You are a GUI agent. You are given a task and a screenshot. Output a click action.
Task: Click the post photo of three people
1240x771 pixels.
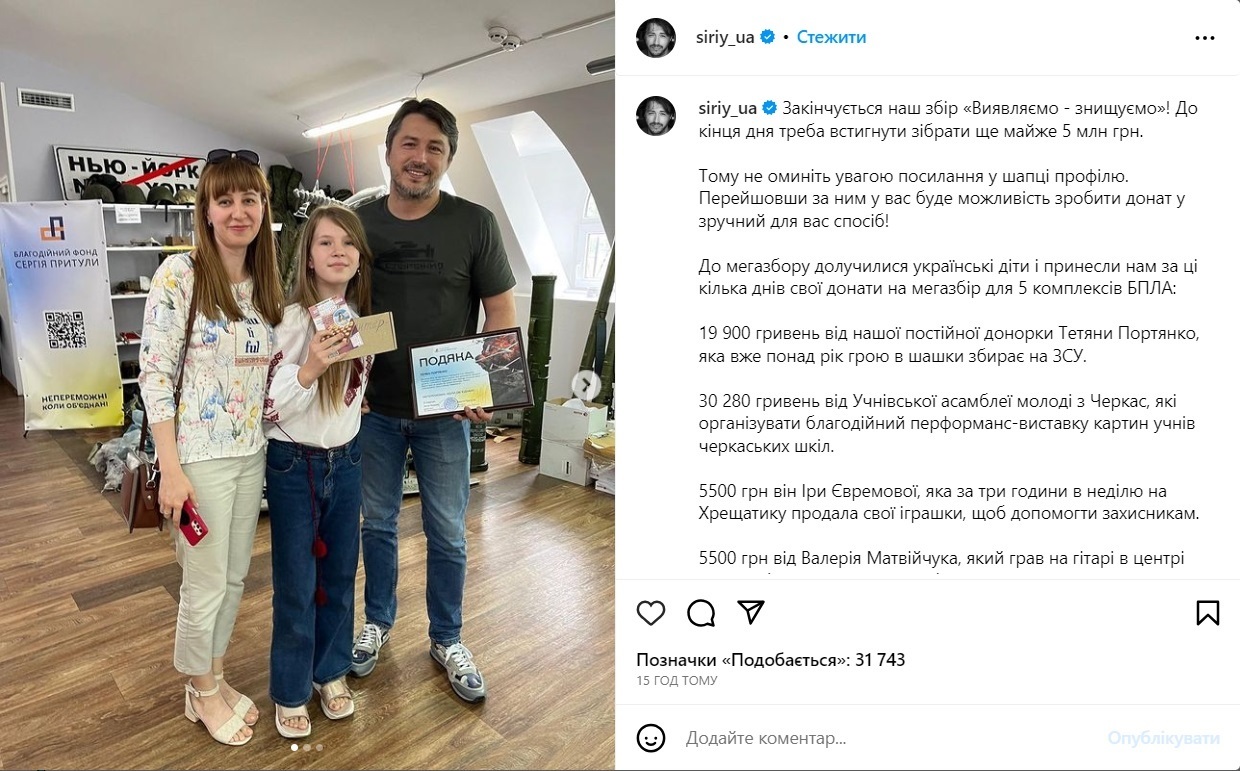tap(307, 385)
